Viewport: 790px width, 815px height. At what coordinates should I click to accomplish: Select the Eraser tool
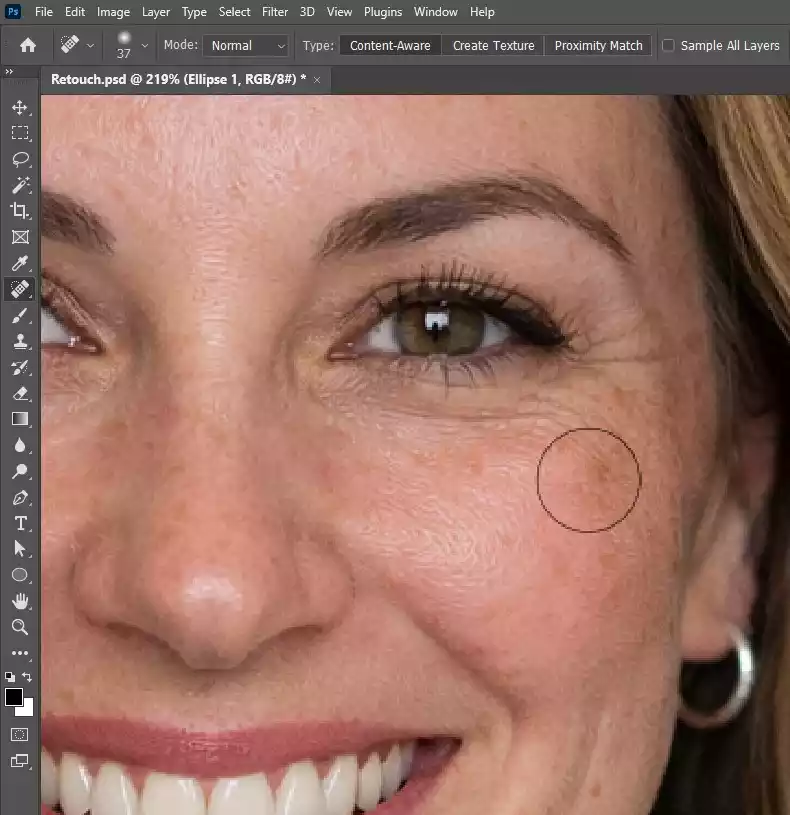click(20, 393)
